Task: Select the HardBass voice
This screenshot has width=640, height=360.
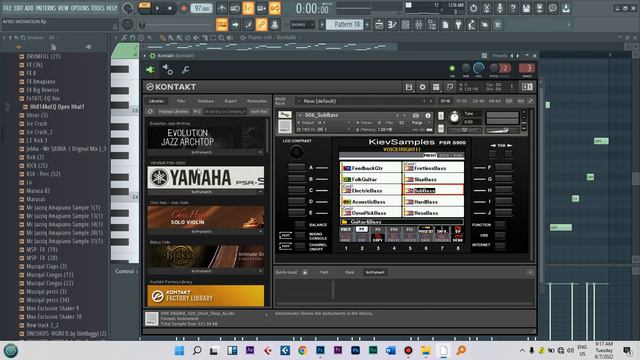Action: click(x=433, y=202)
